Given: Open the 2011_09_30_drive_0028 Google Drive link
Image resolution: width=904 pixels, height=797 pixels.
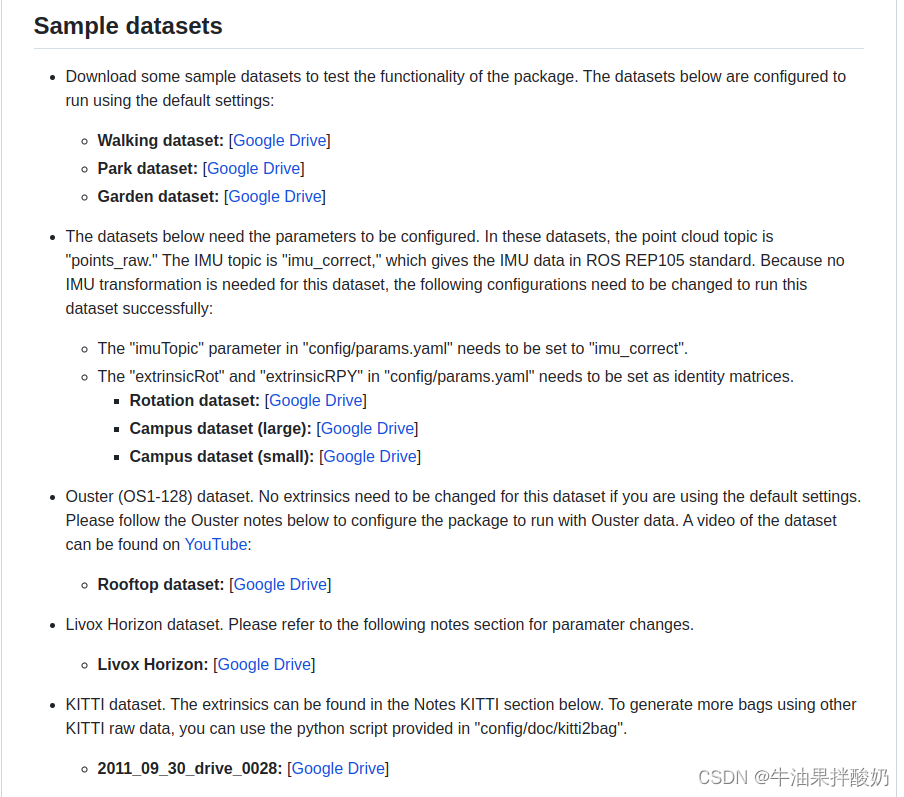Looking at the screenshot, I should pos(338,769).
